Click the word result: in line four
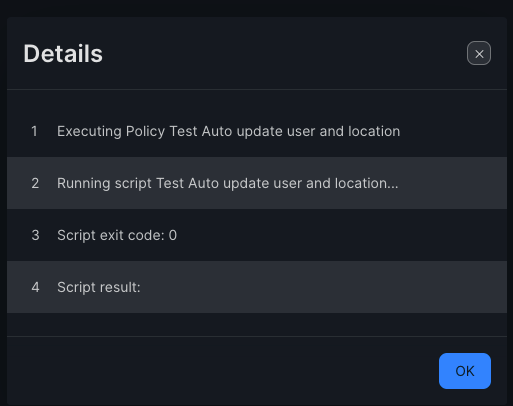 [121, 287]
